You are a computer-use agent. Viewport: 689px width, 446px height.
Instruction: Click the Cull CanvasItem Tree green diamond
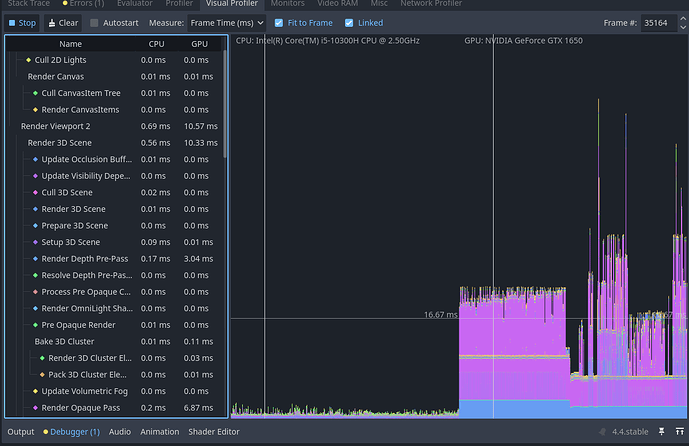click(35, 93)
